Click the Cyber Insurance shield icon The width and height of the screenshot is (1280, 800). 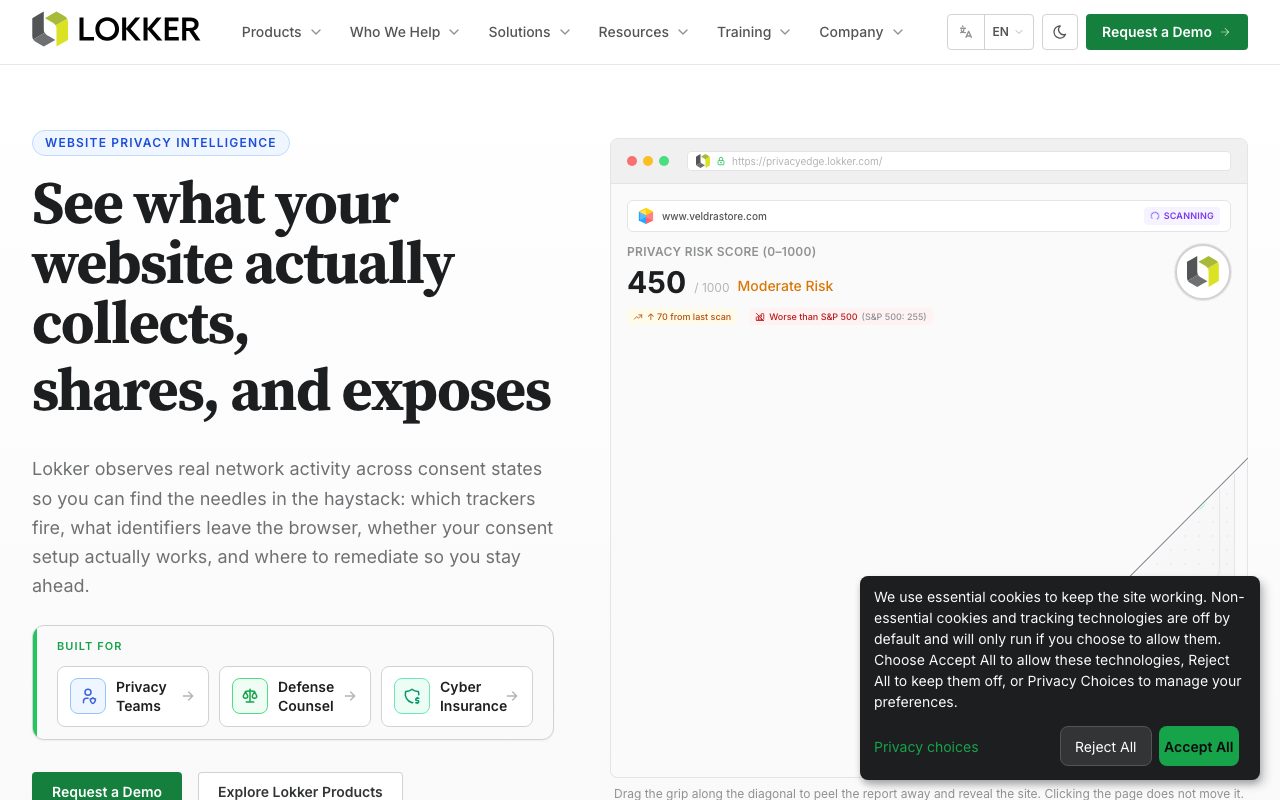click(x=412, y=696)
